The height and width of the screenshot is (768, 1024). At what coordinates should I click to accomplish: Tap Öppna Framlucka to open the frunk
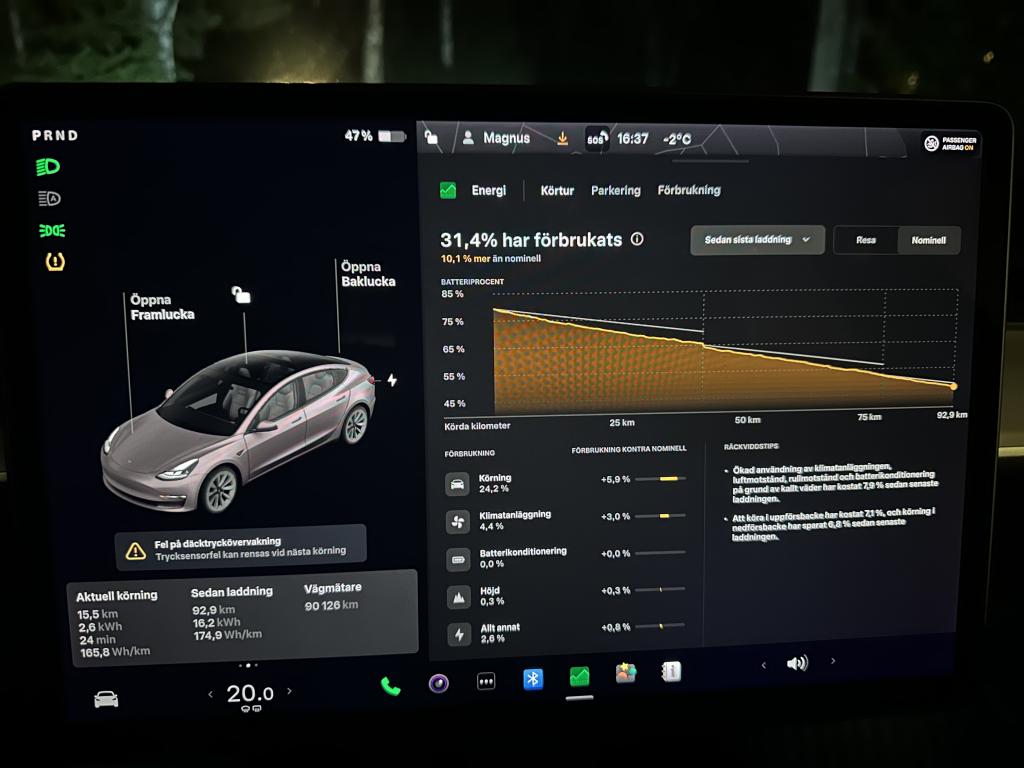pos(161,307)
